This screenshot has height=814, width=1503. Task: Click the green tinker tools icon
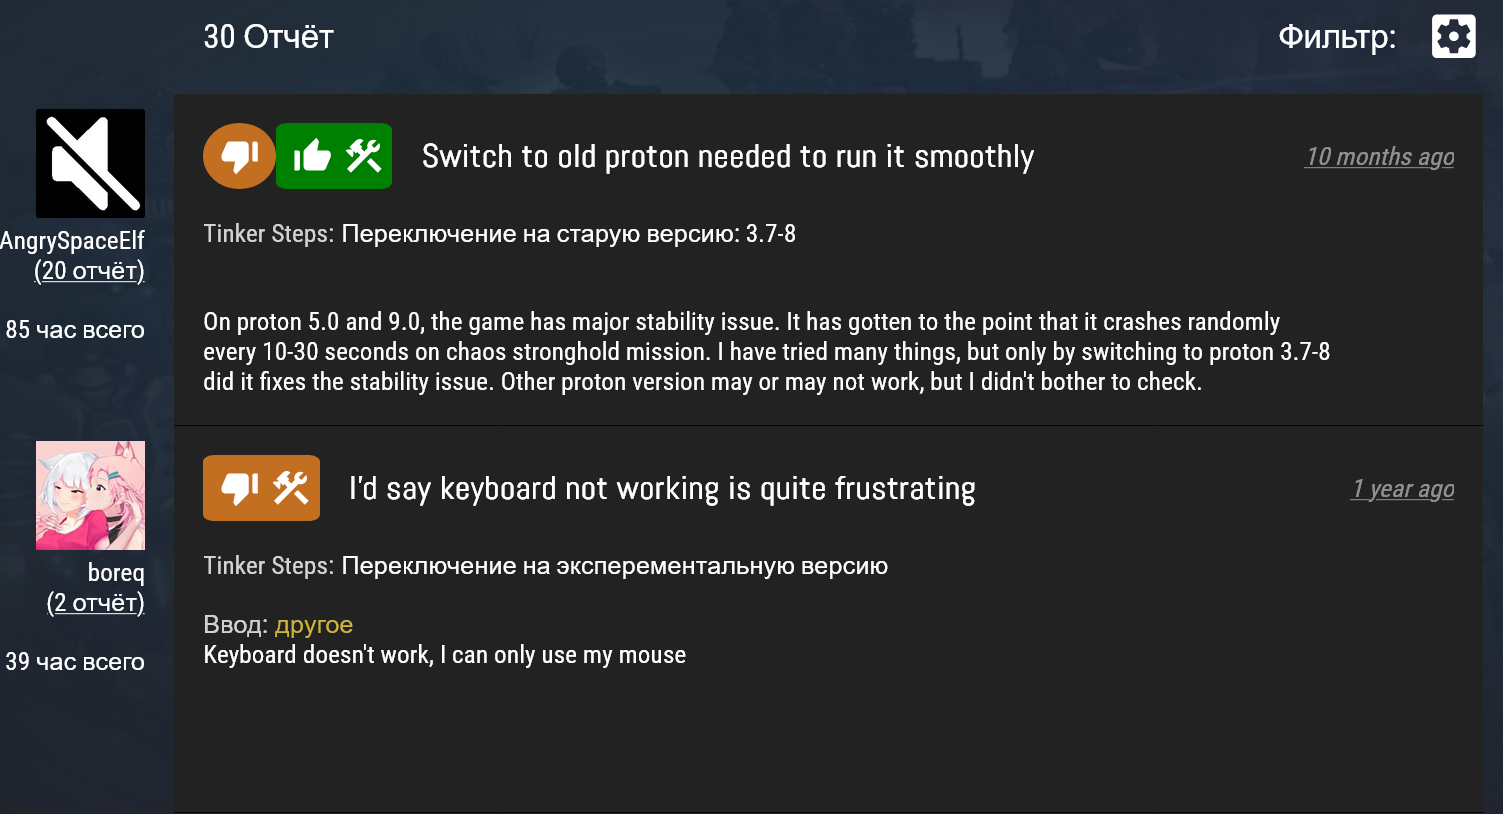[x=363, y=156]
